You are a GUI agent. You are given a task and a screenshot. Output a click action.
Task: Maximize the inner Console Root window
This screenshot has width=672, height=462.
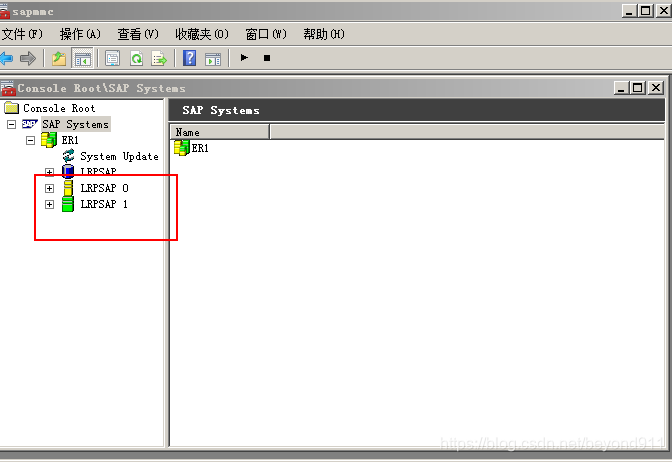click(637, 88)
